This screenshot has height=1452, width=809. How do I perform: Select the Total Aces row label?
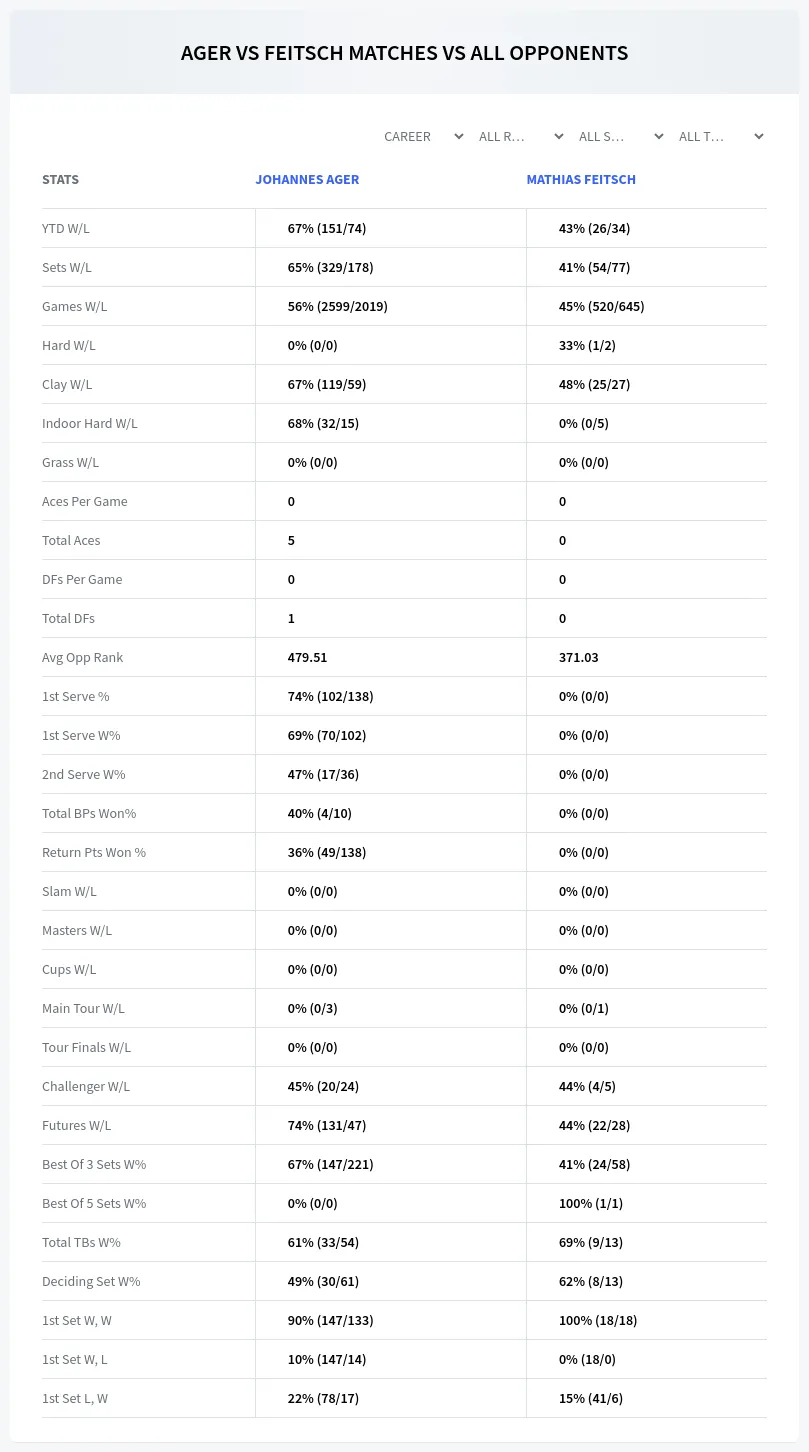pyautogui.click(x=71, y=540)
